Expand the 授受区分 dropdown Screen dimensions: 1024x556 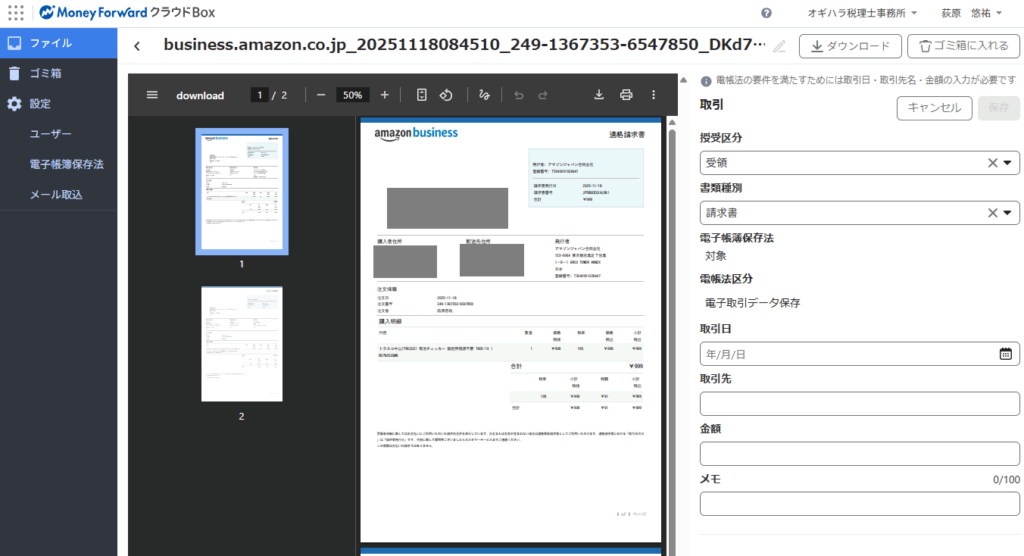pyautogui.click(x=1007, y=163)
